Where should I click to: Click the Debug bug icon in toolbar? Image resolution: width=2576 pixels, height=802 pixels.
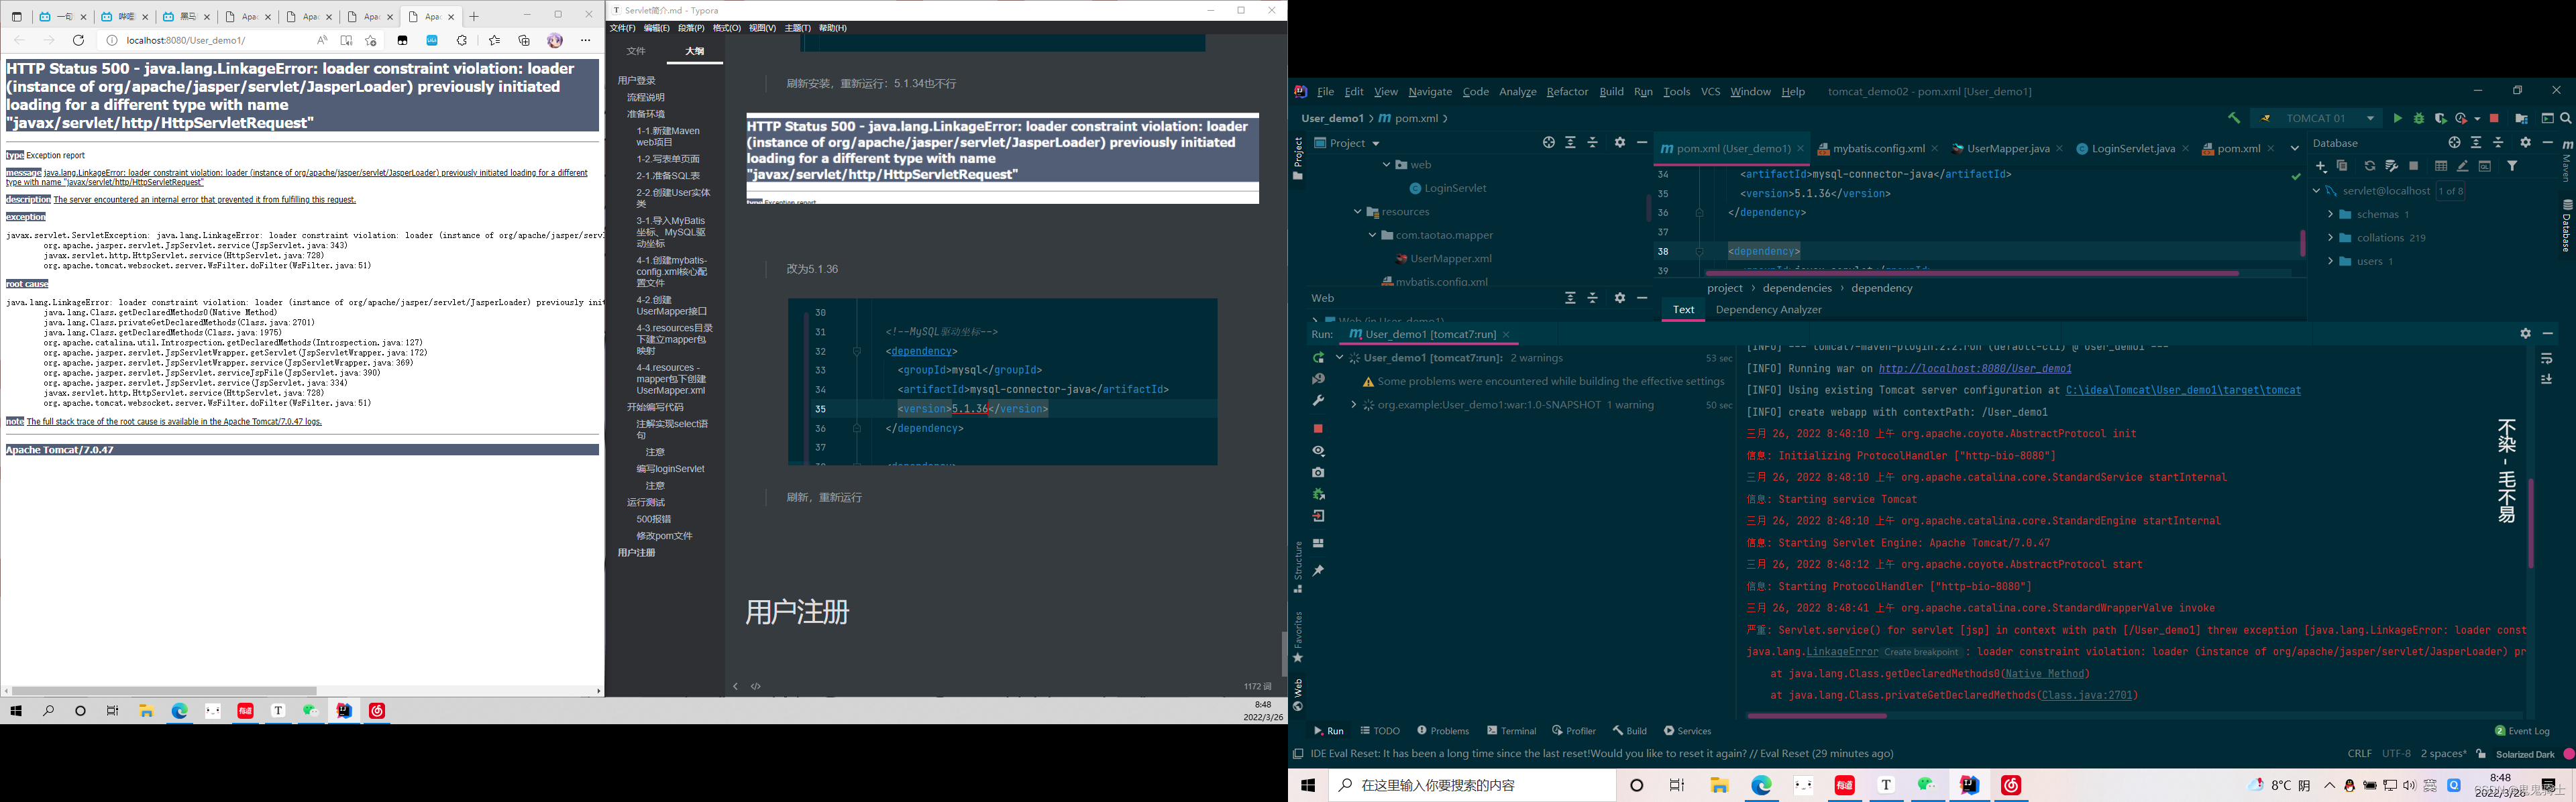(2419, 118)
